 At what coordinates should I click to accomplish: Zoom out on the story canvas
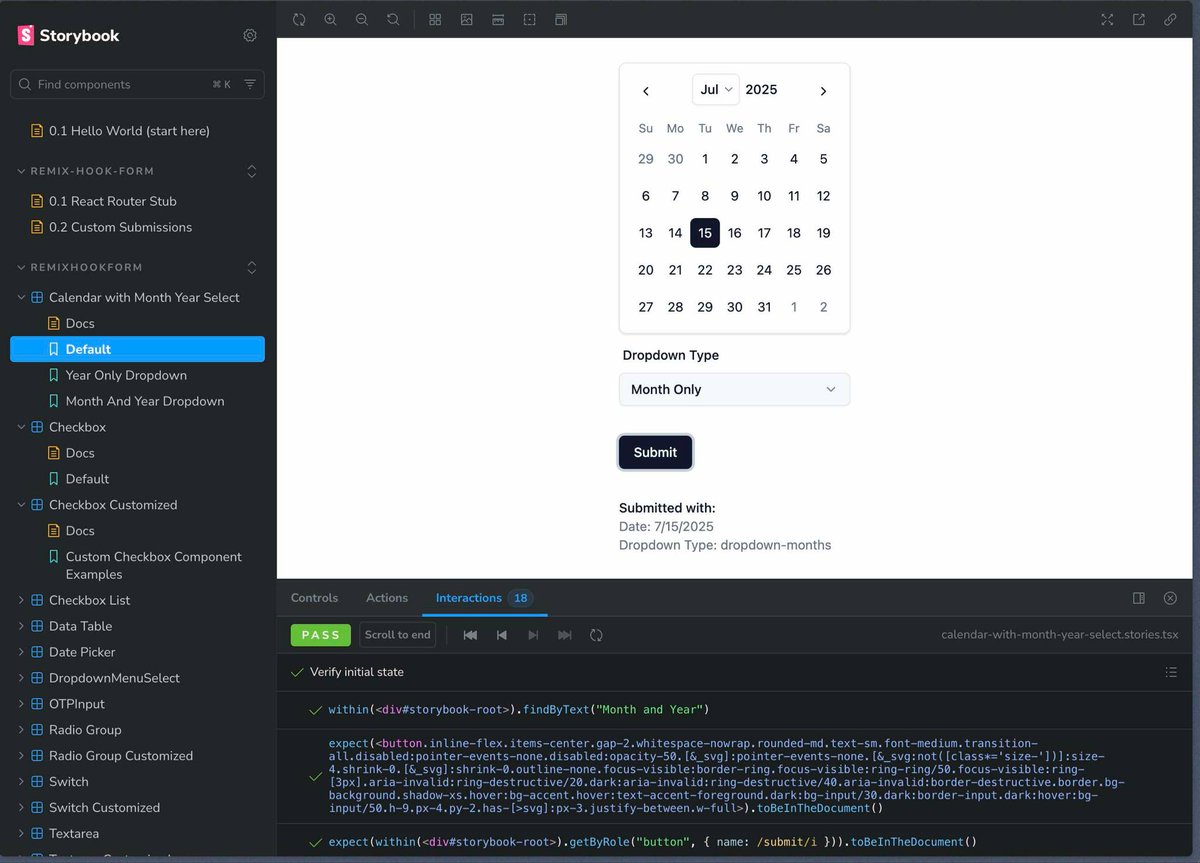tap(362, 19)
